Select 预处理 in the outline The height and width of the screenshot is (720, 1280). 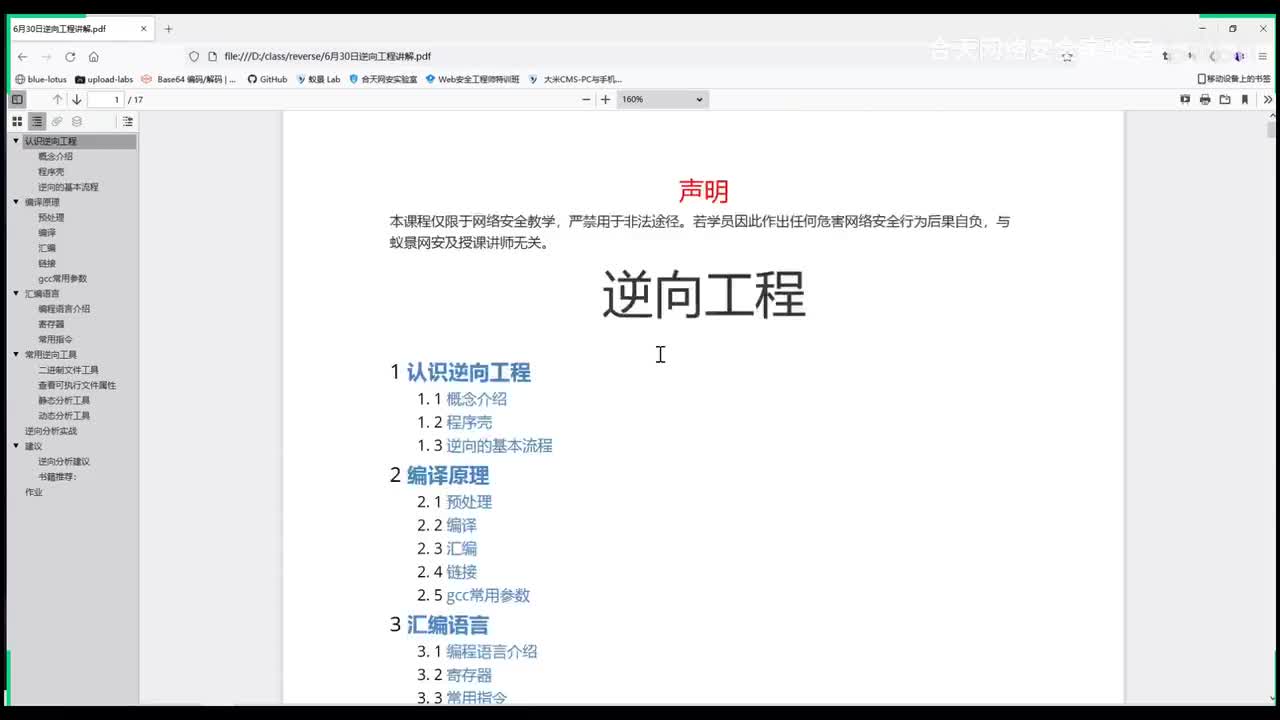point(51,217)
